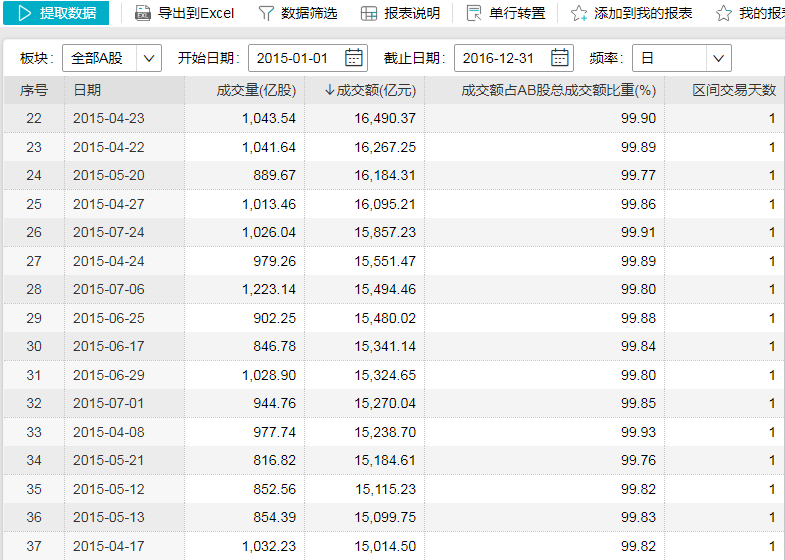Viewport: 785px width, 560px height.
Task: Click the 单行转置 icon
Action: tap(474, 13)
